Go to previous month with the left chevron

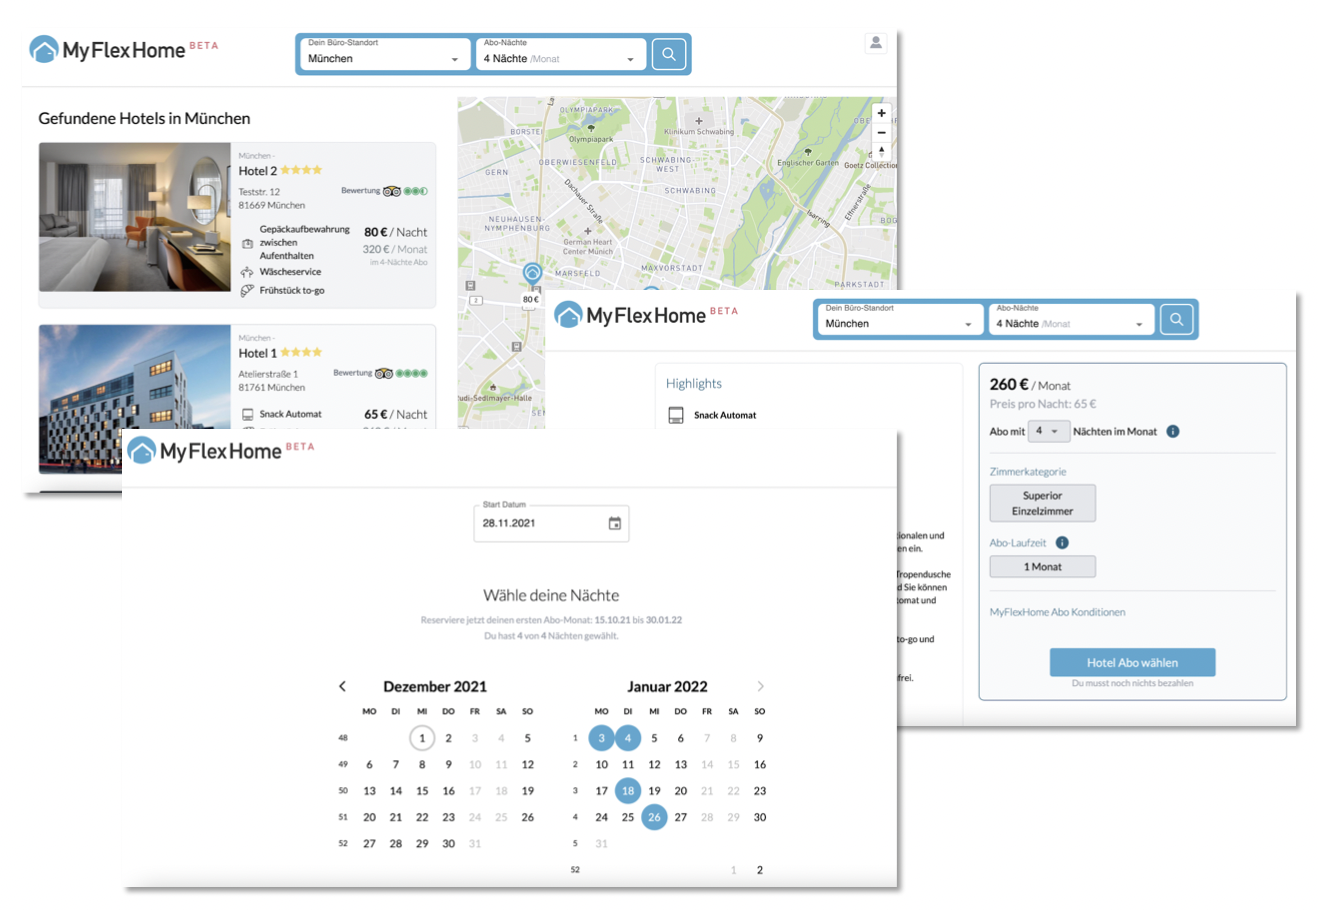[342, 686]
